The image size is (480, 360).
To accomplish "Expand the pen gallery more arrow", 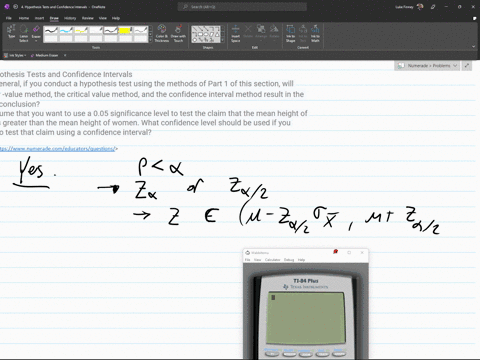I will coord(151,40).
